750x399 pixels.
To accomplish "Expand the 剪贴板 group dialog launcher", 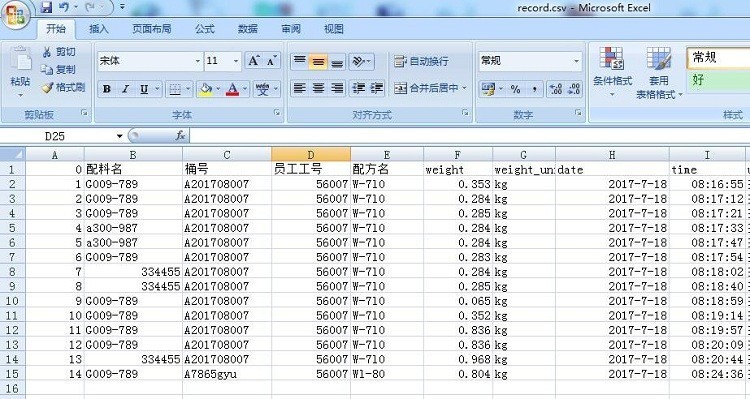I will pos(85,112).
